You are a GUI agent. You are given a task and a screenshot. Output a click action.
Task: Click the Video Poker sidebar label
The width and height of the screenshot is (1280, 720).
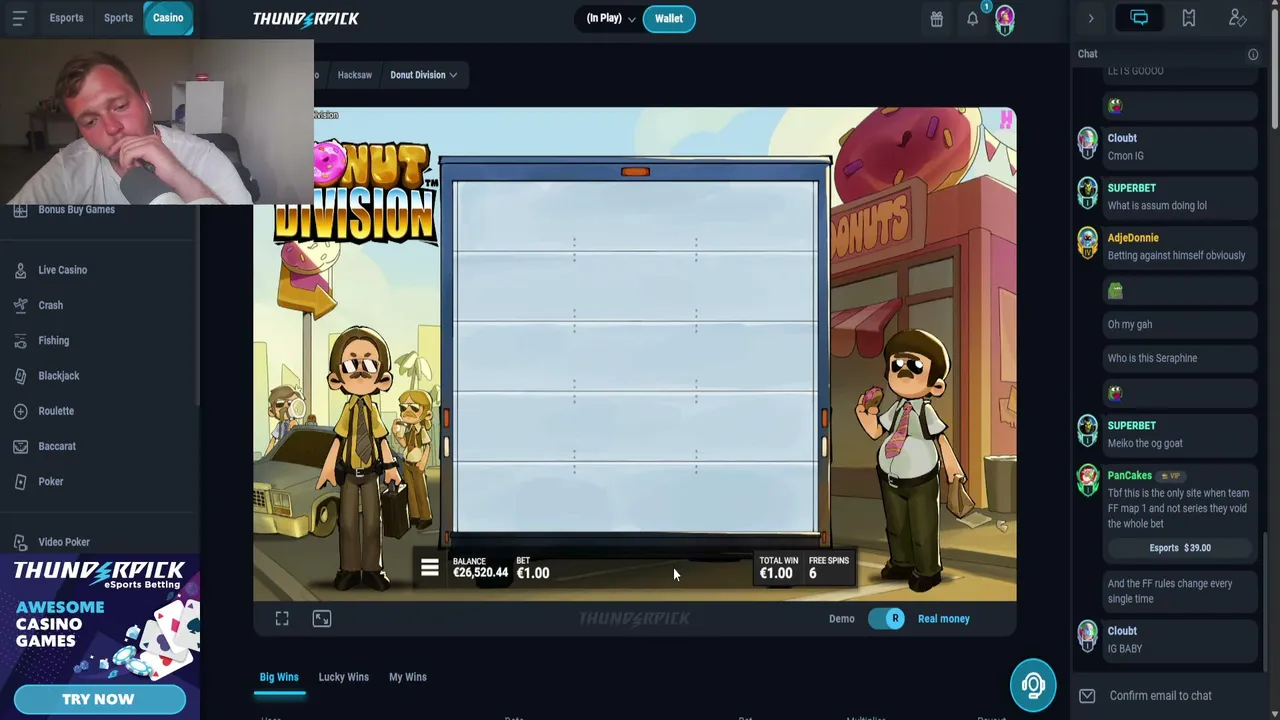pos(64,542)
